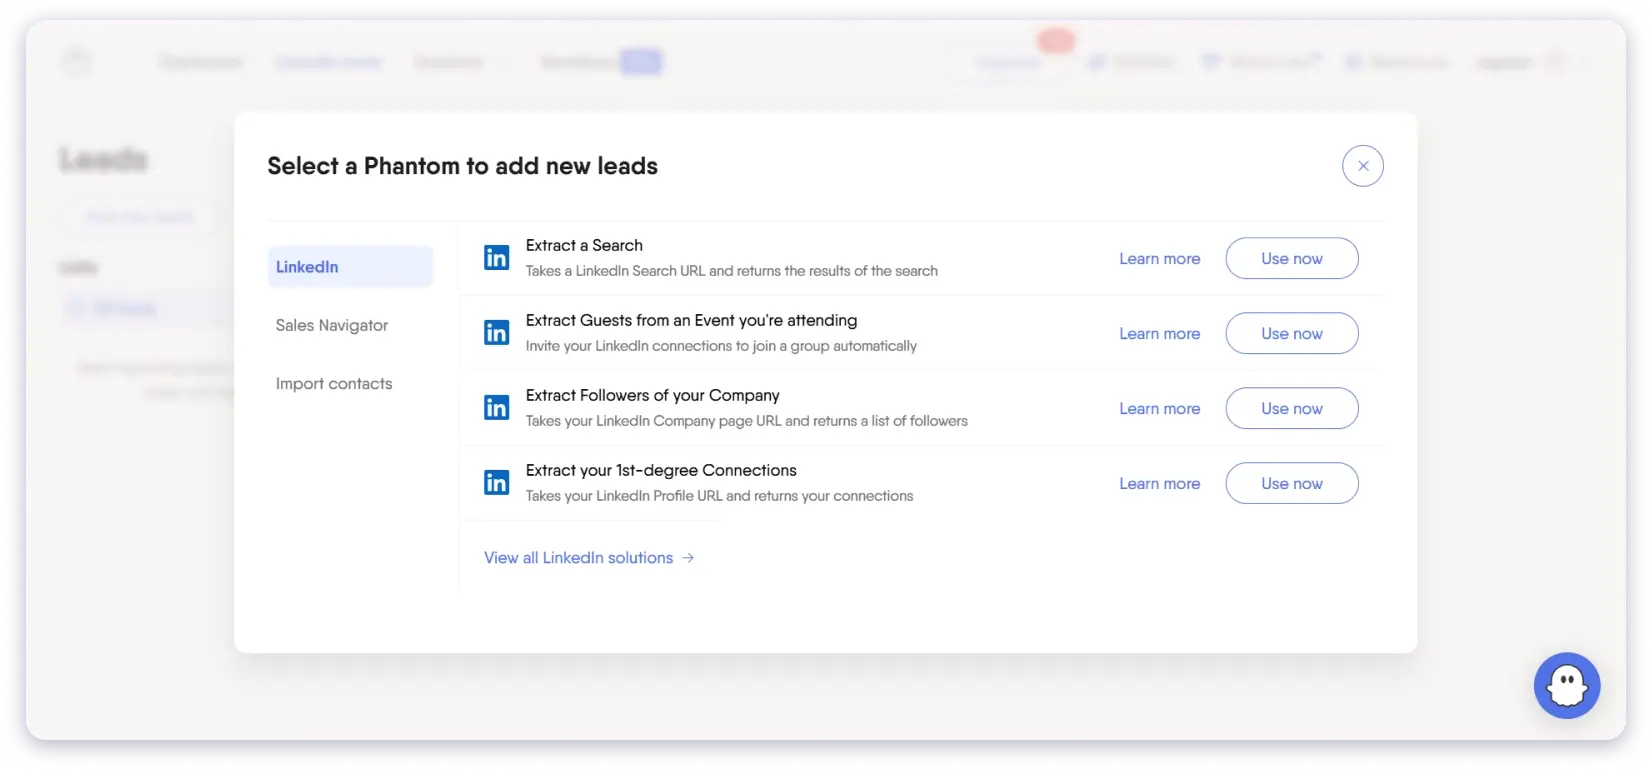Click LinkedIn icon beside Extract a Search

(x=497, y=258)
